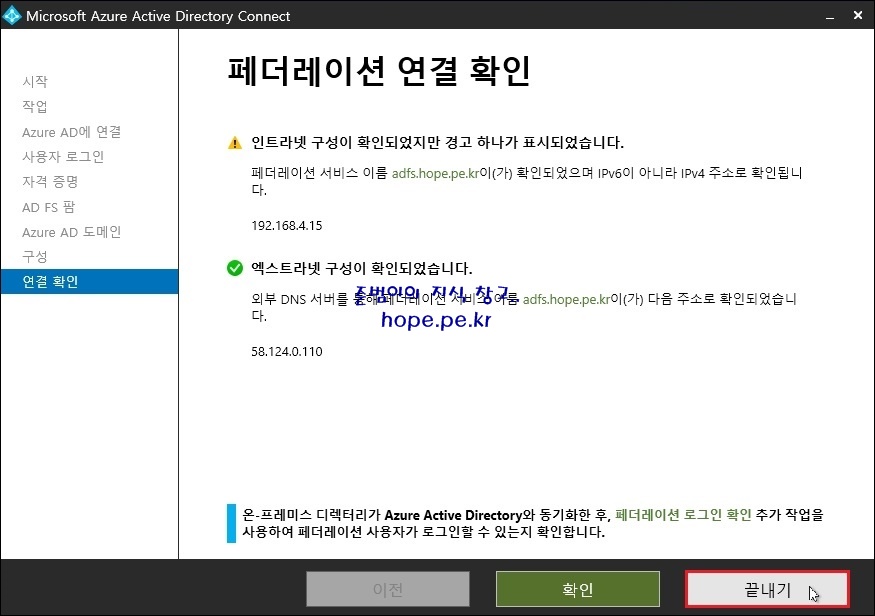Click the 끝내기 (Finish) button

767,589
